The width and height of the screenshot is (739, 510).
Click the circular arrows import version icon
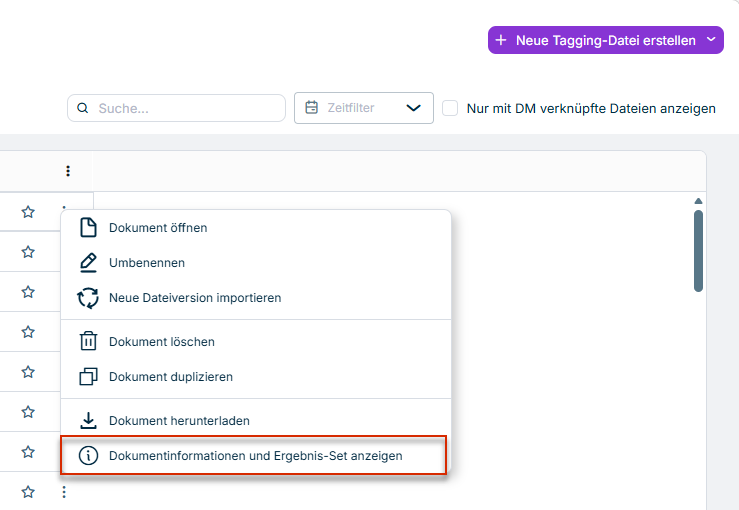click(88, 298)
